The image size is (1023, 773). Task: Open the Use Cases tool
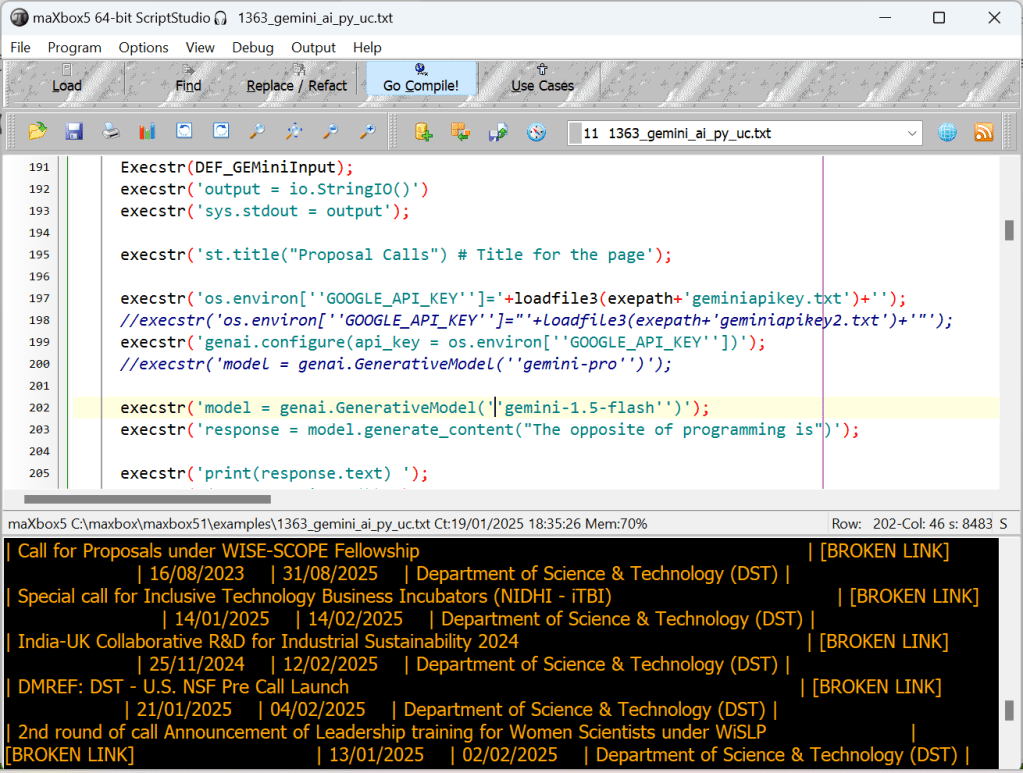[542, 79]
